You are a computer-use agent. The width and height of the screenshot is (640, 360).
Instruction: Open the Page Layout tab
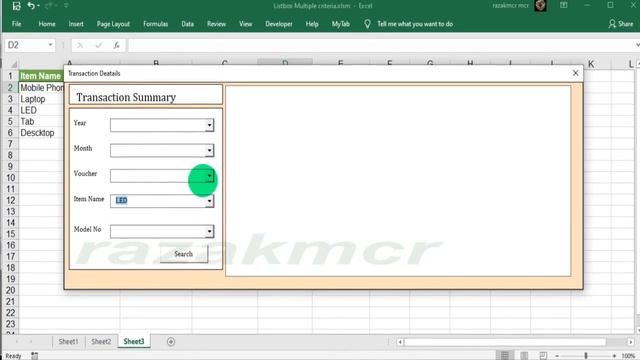pos(113,24)
